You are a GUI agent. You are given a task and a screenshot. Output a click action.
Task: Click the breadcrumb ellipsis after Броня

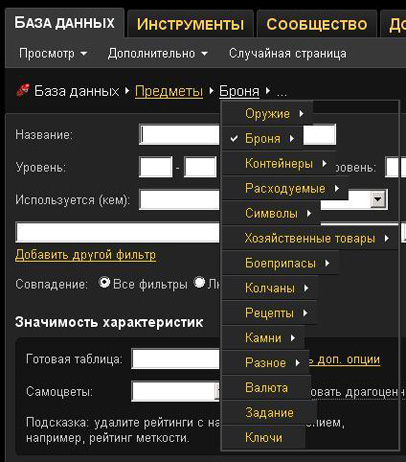pos(282,92)
